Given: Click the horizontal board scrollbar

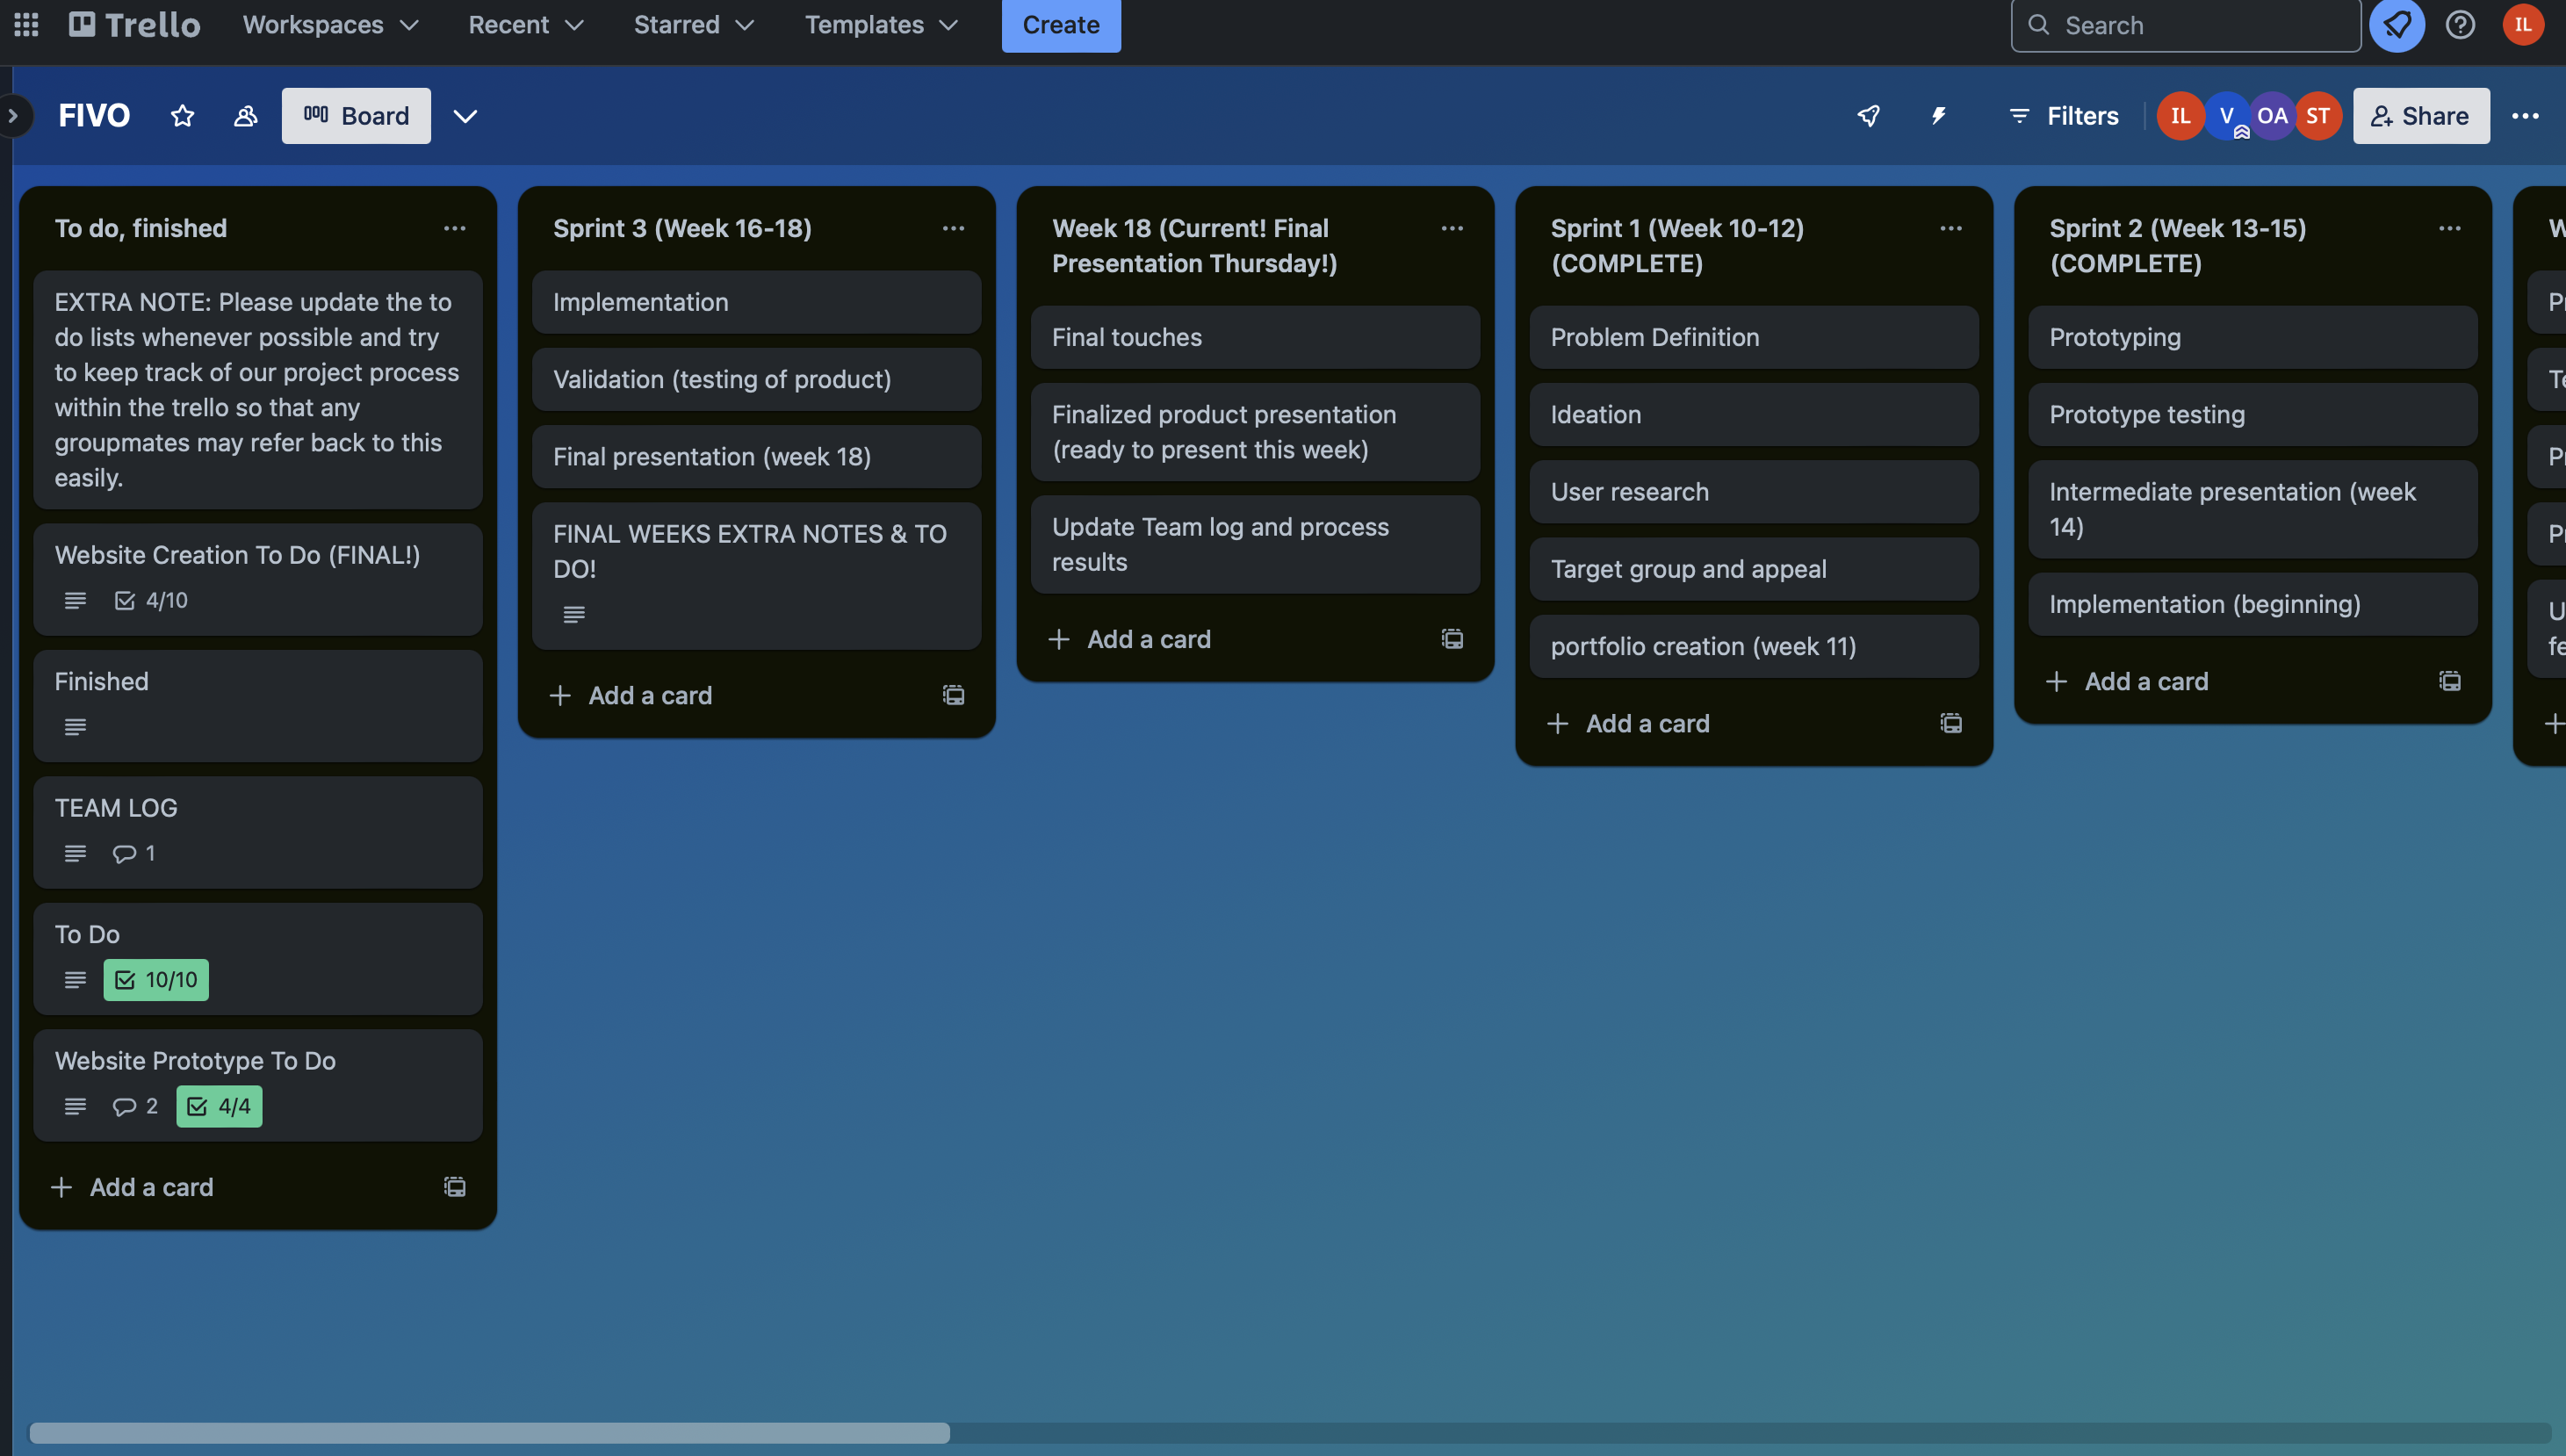Looking at the screenshot, I should (489, 1432).
